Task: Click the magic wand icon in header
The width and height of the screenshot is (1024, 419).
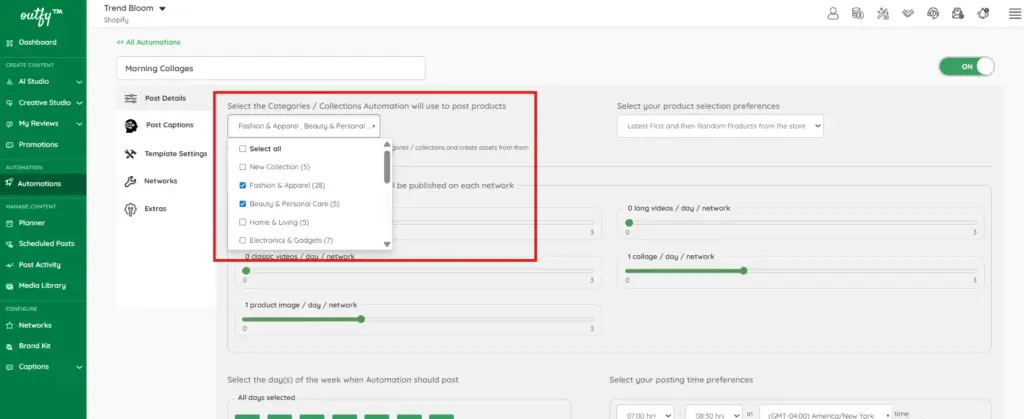Action: pos(883,13)
